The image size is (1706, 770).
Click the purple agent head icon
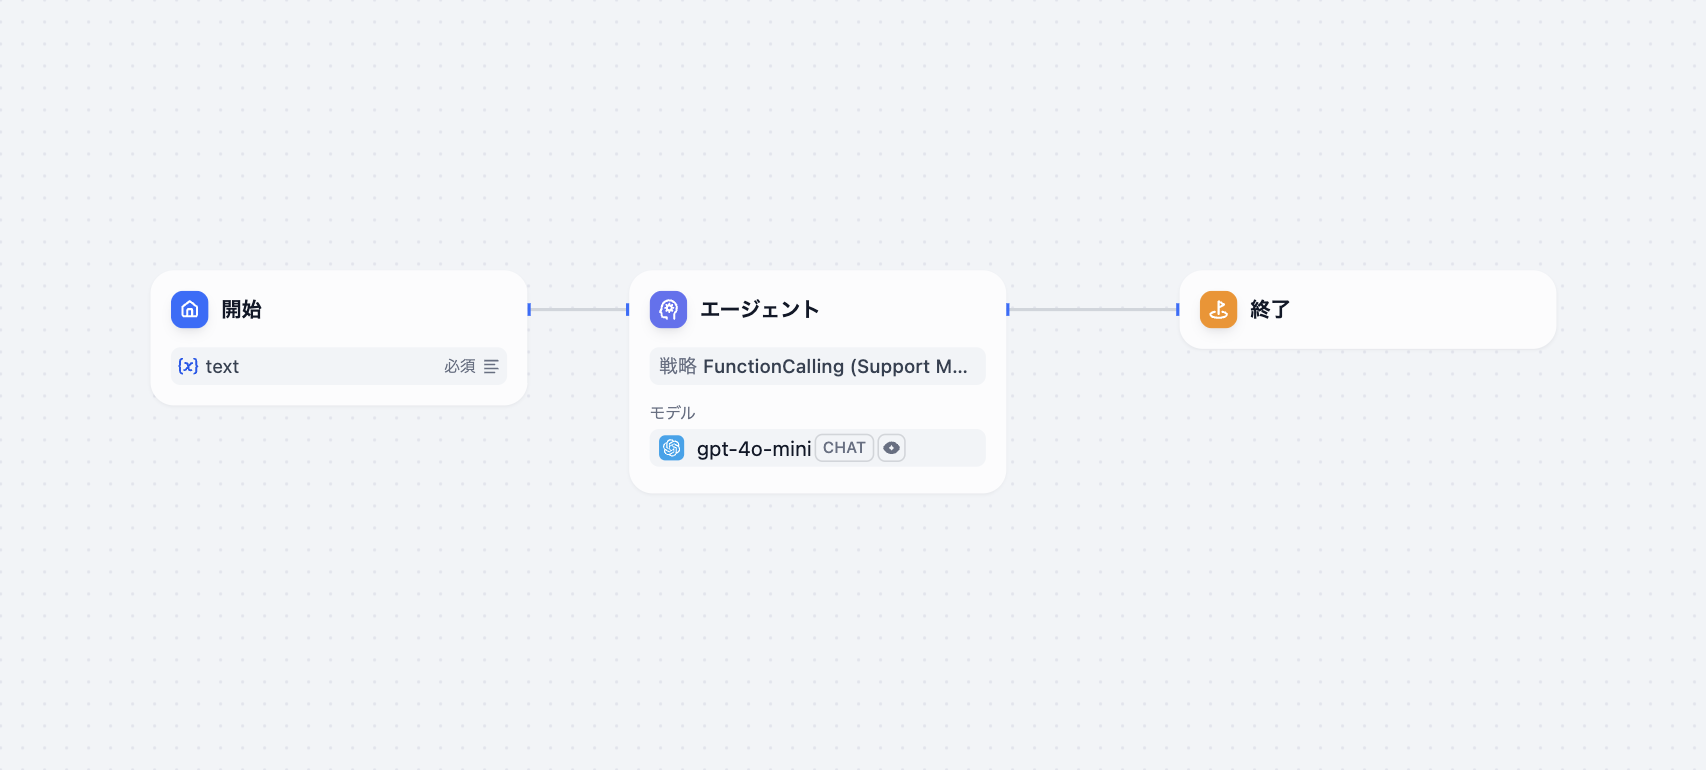click(668, 310)
